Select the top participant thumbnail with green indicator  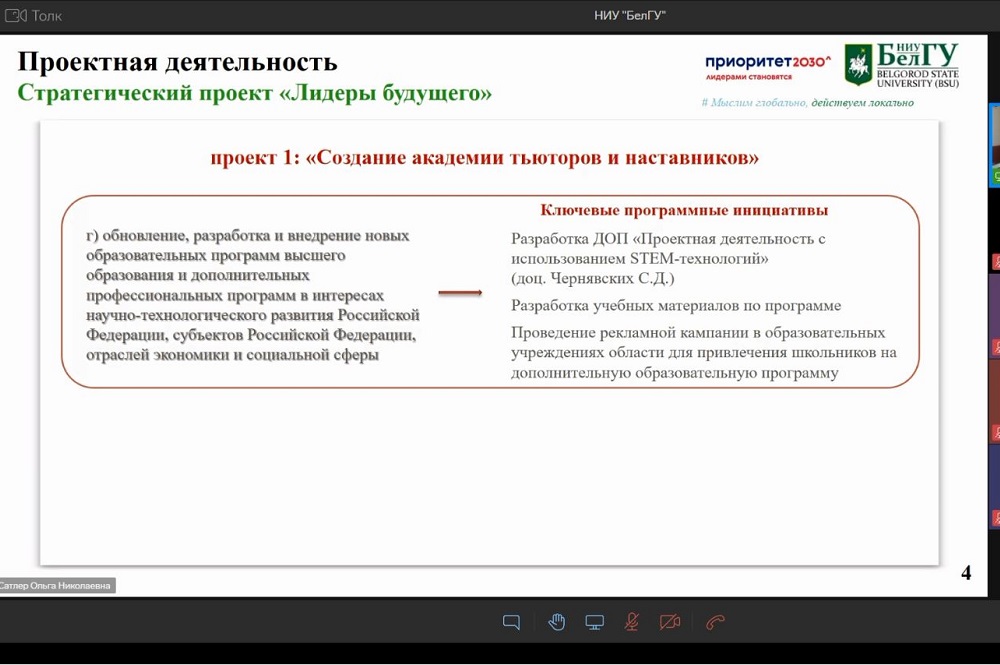click(994, 140)
